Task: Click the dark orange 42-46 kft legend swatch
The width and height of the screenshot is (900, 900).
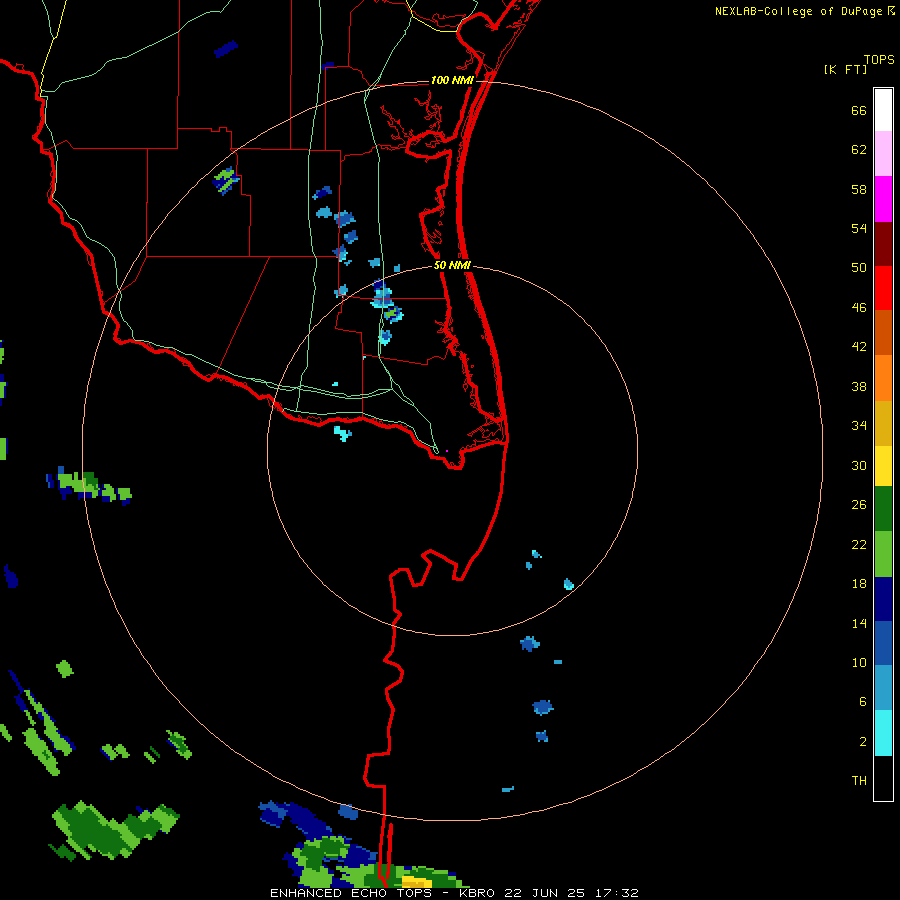Action: (x=883, y=332)
